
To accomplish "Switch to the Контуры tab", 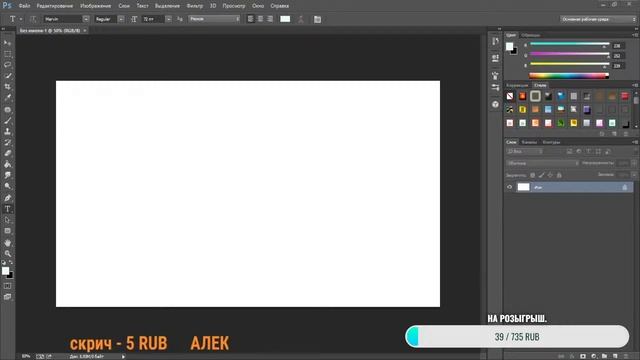I will [551, 142].
